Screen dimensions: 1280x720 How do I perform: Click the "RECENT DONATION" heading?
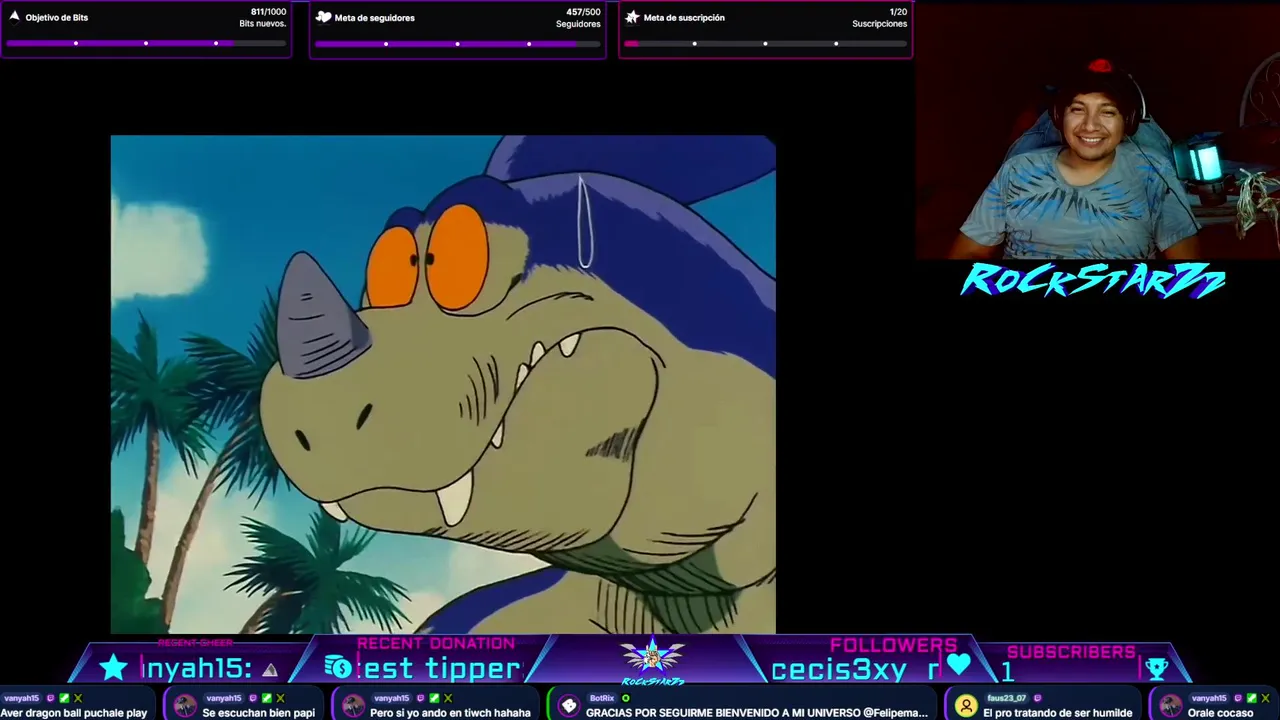[436, 644]
